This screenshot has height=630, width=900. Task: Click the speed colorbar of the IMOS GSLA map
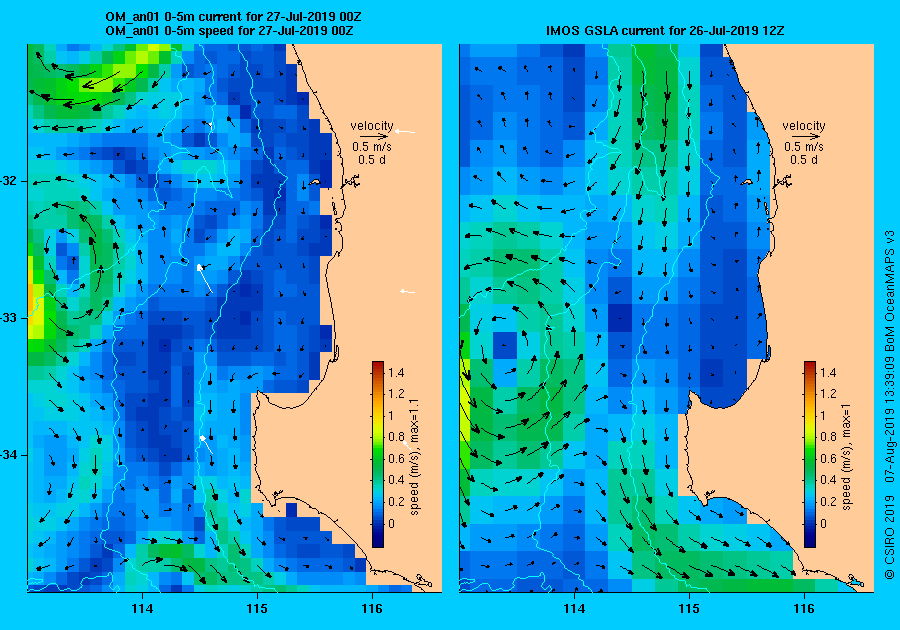point(810,454)
